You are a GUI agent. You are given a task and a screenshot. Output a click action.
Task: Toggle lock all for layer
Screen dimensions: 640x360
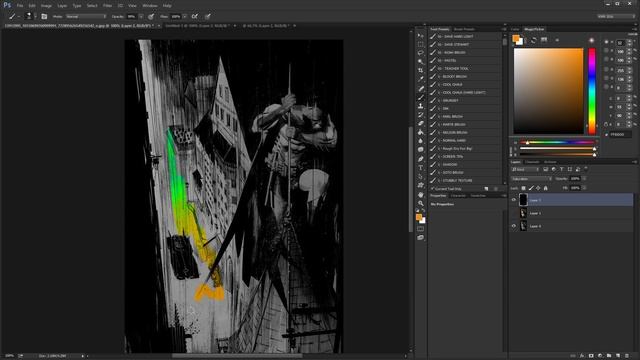coord(546,188)
